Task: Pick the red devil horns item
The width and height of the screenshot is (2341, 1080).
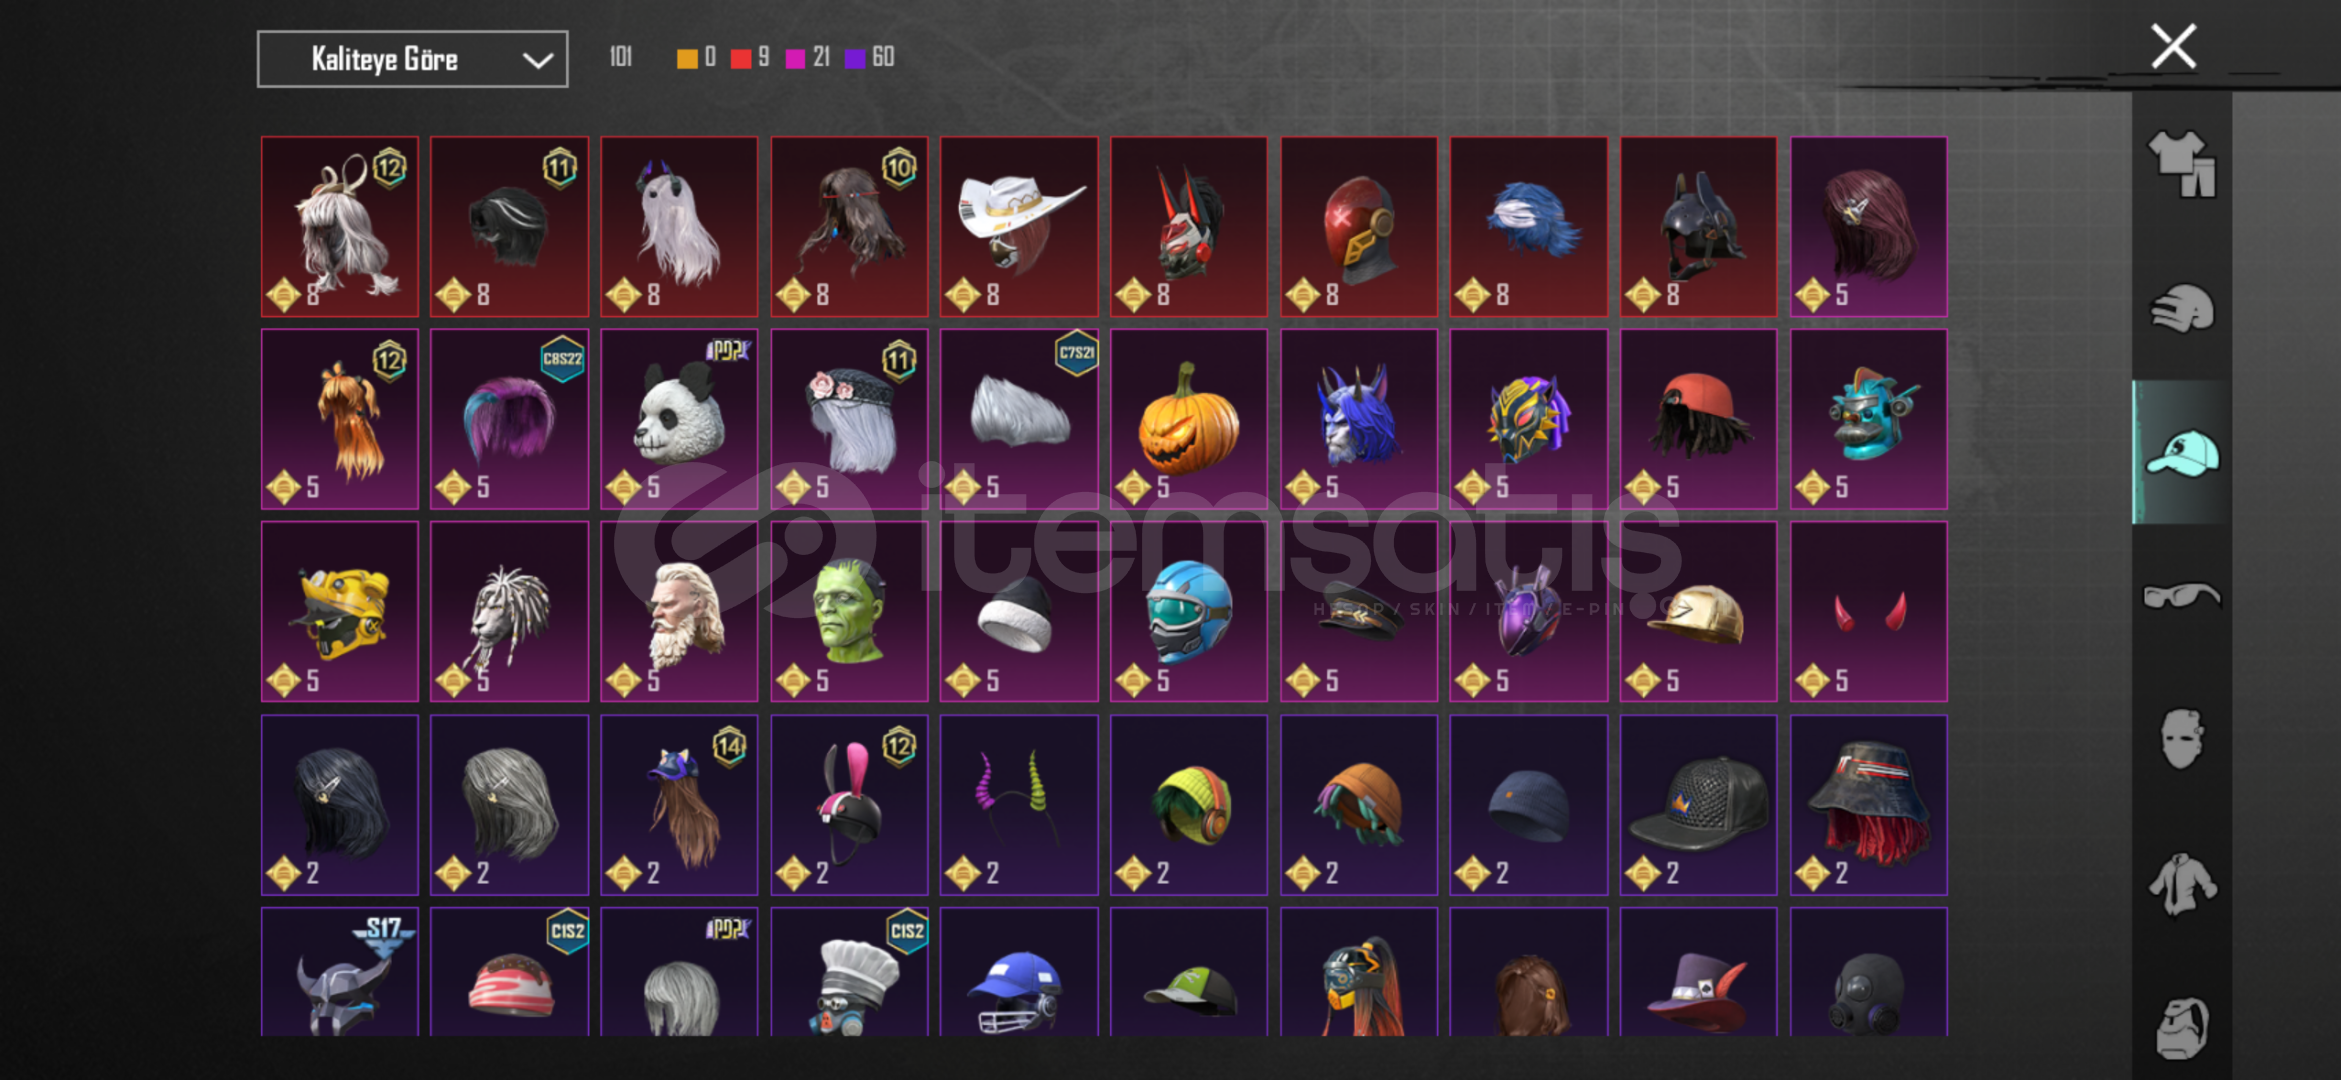Action: (x=1868, y=611)
